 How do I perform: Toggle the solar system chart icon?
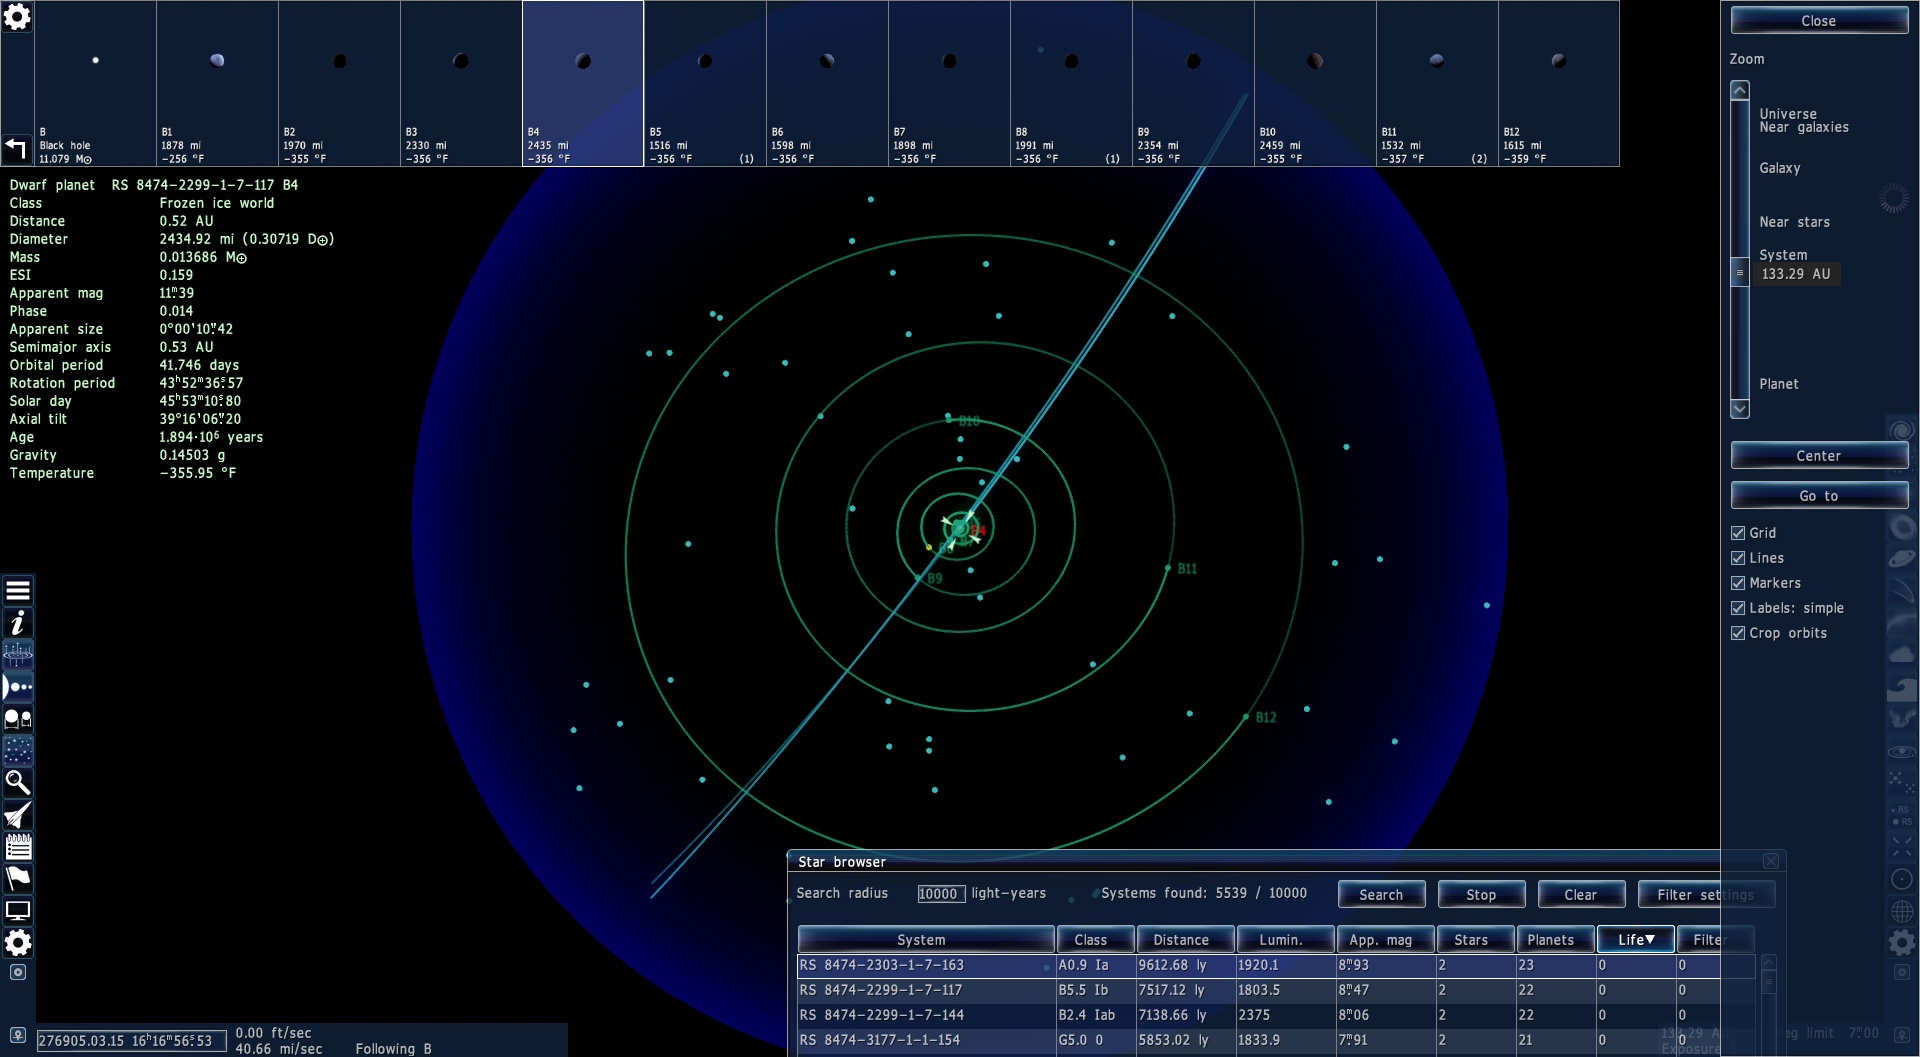[18, 655]
